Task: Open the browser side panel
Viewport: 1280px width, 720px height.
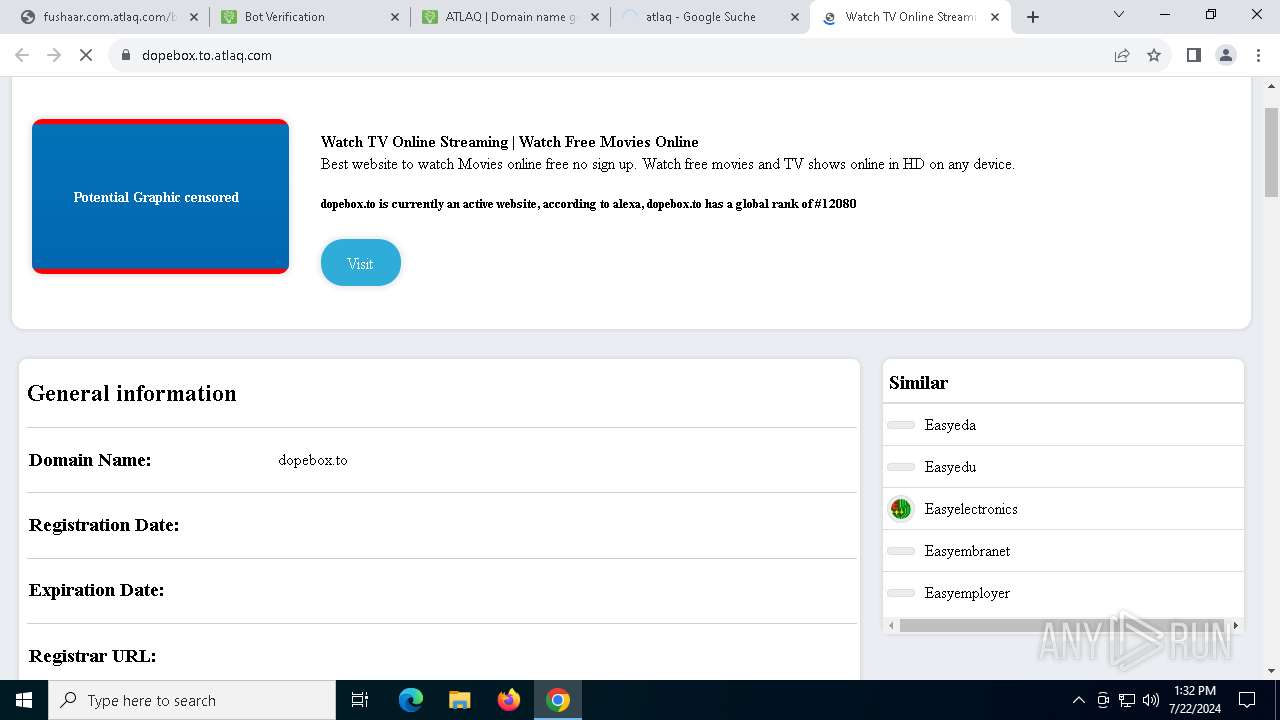Action: [1194, 55]
